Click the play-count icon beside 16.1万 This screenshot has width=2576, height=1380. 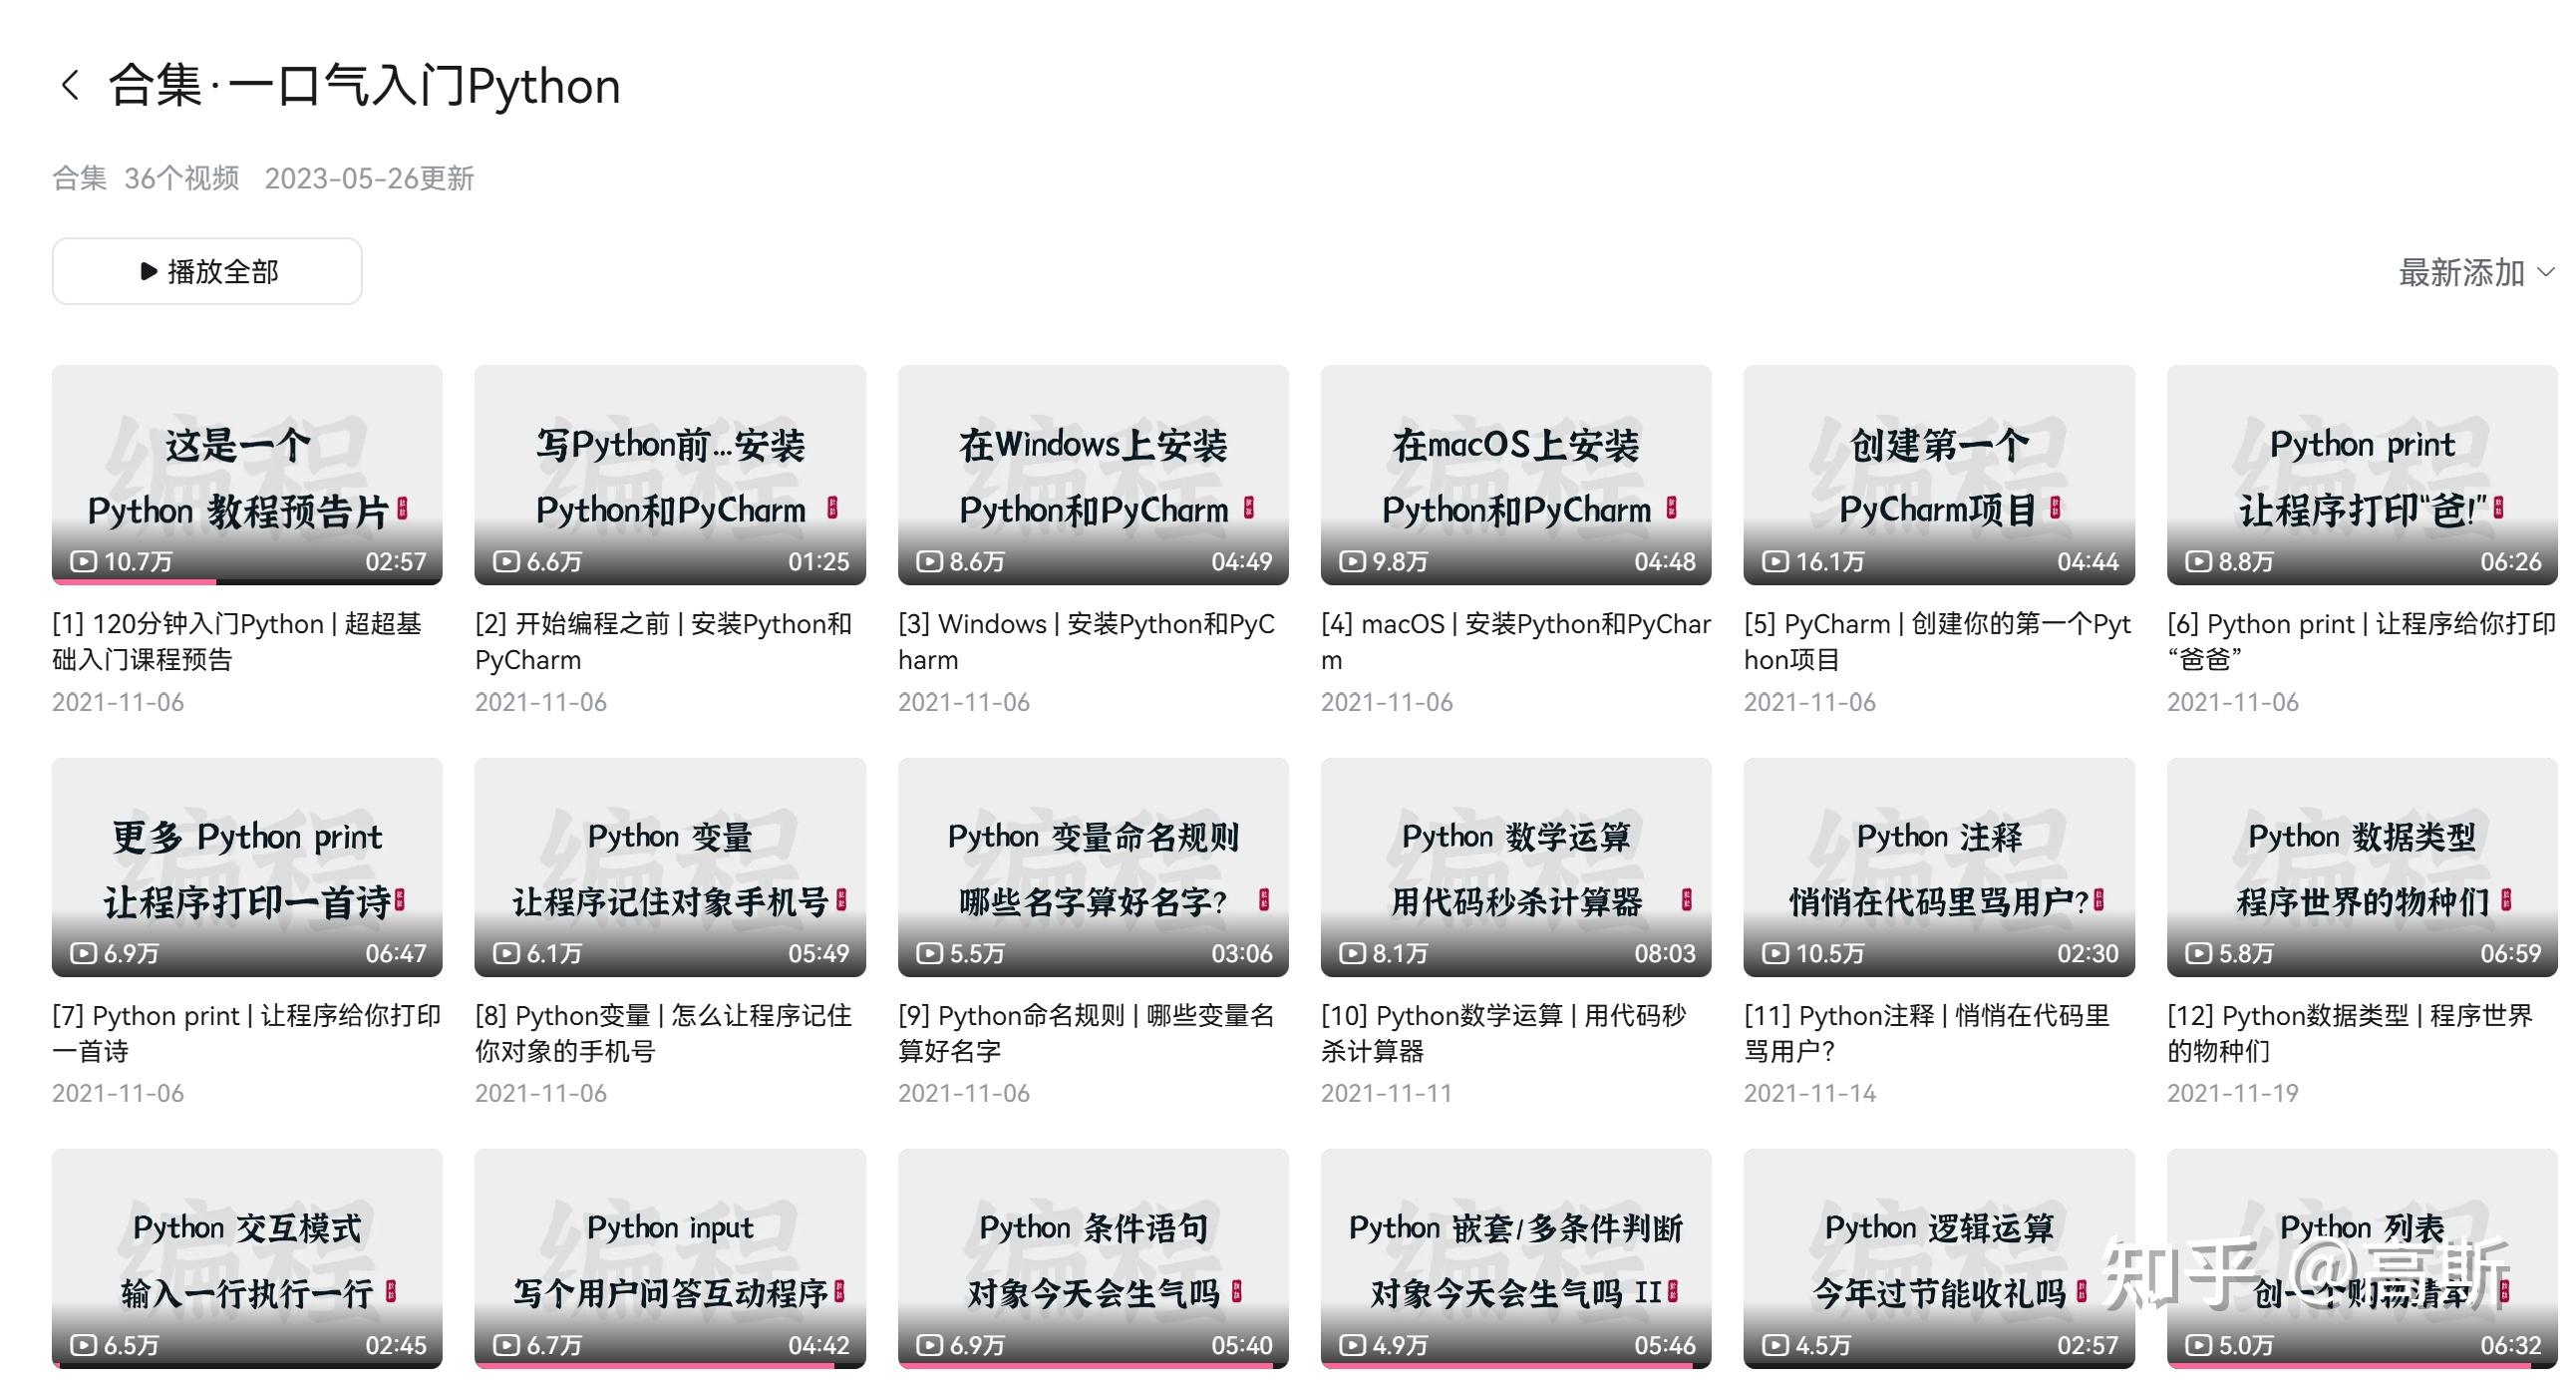point(1776,561)
